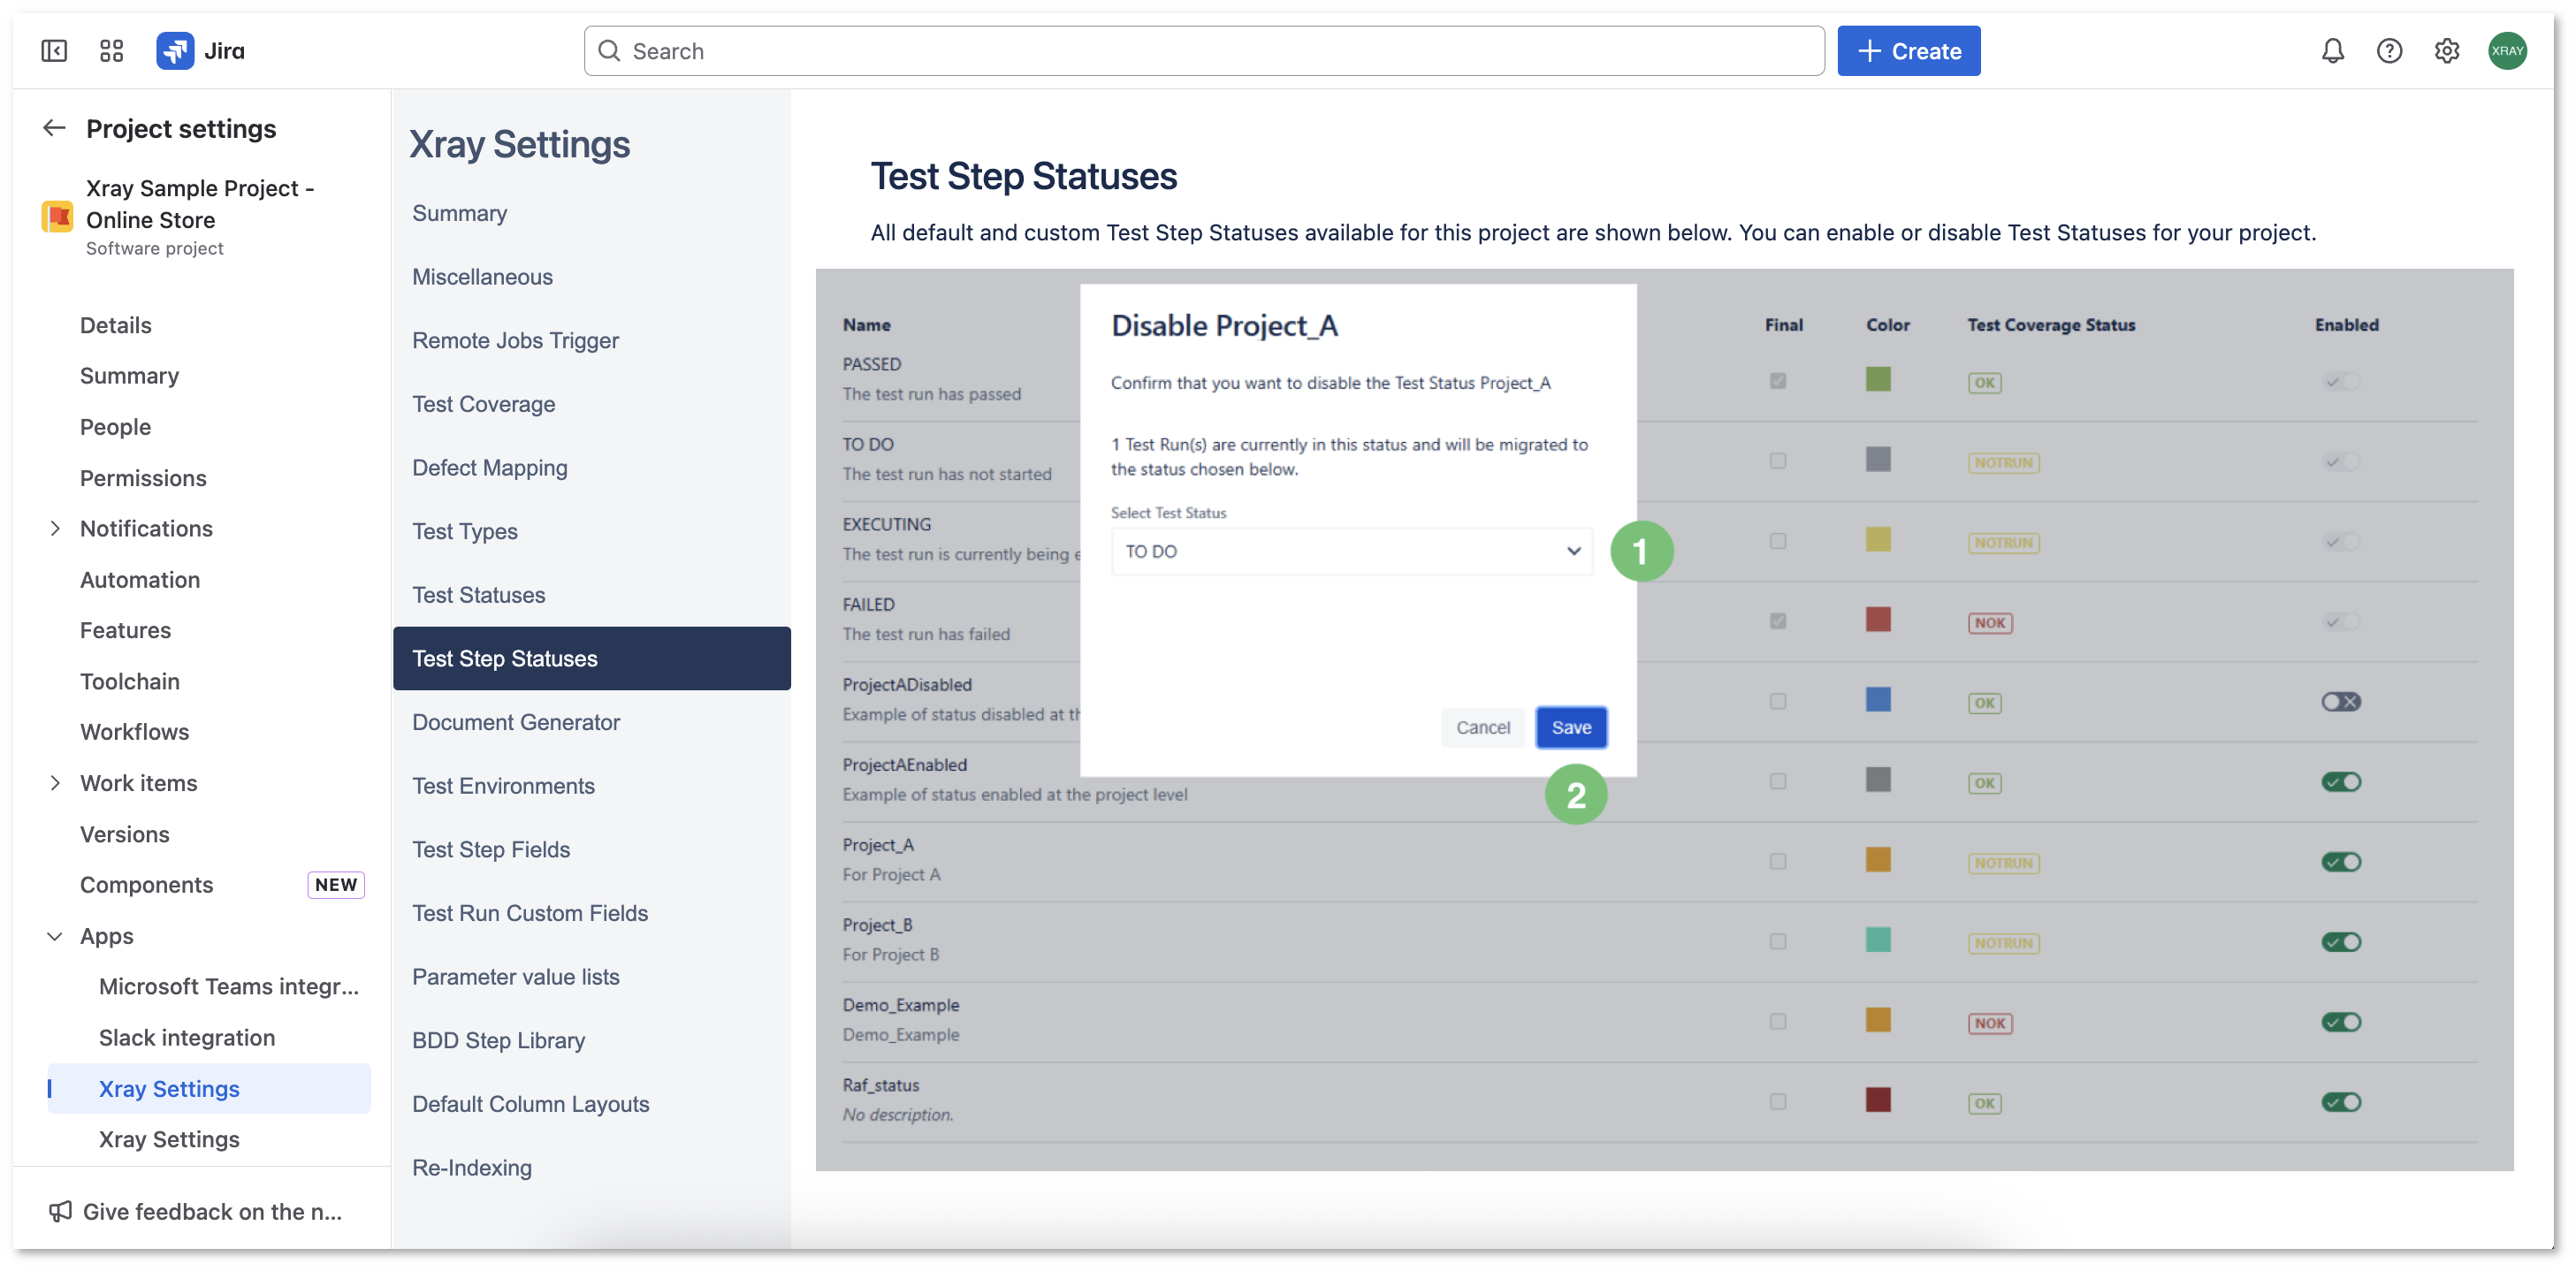Toggle Final checkbox for Raf_status

1777,1101
